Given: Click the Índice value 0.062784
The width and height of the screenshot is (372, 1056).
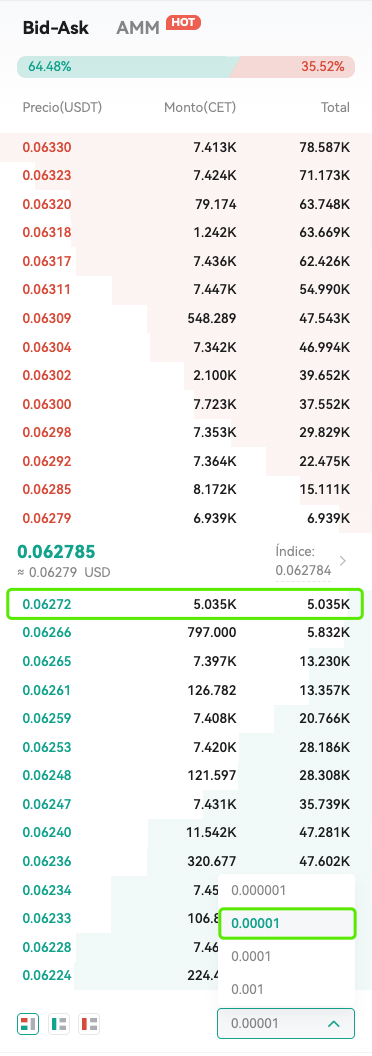Looking at the screenshot, I should 303,570.
